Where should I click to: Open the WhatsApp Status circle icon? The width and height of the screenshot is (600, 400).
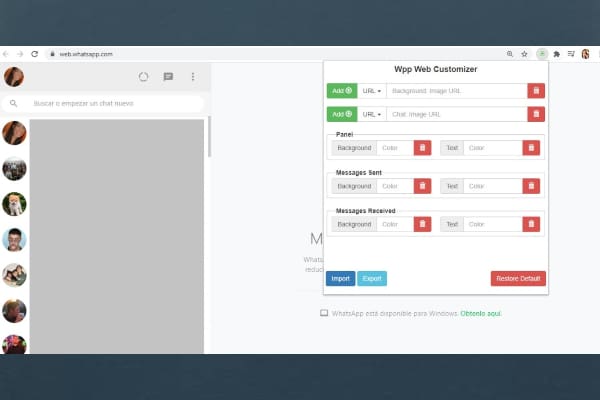(x=143, y=77)
